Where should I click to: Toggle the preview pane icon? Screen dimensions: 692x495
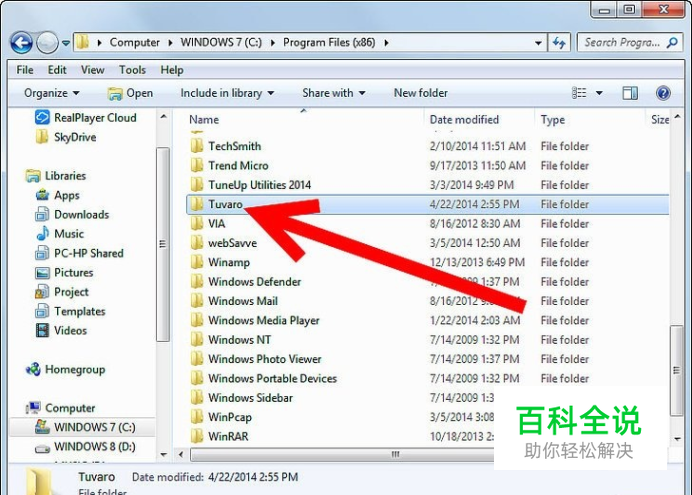click(630, 93)
